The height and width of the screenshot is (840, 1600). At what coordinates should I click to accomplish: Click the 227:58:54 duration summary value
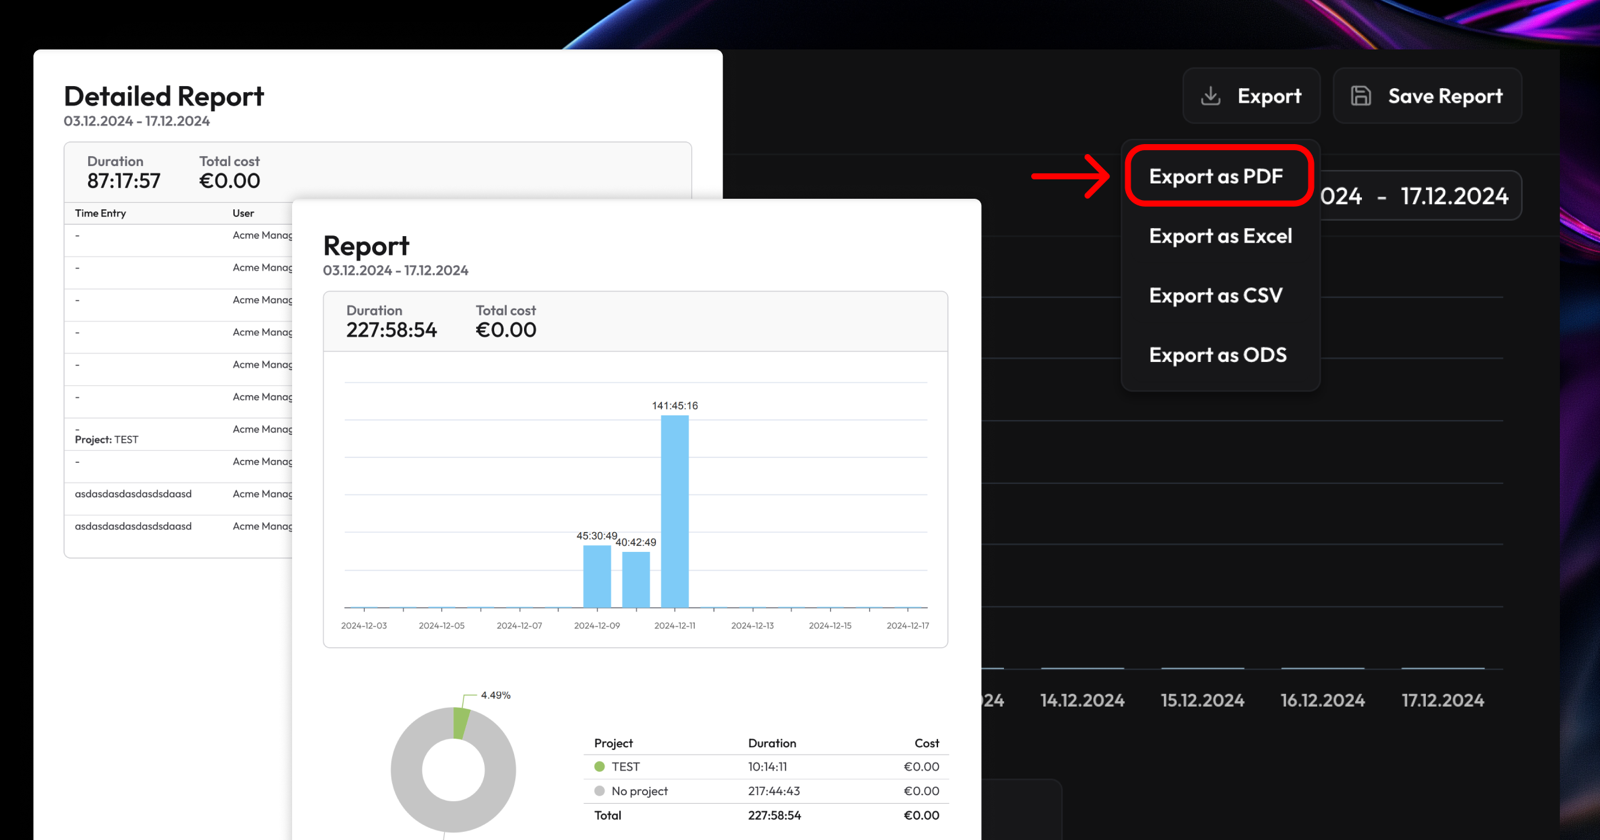coord(391,330)
